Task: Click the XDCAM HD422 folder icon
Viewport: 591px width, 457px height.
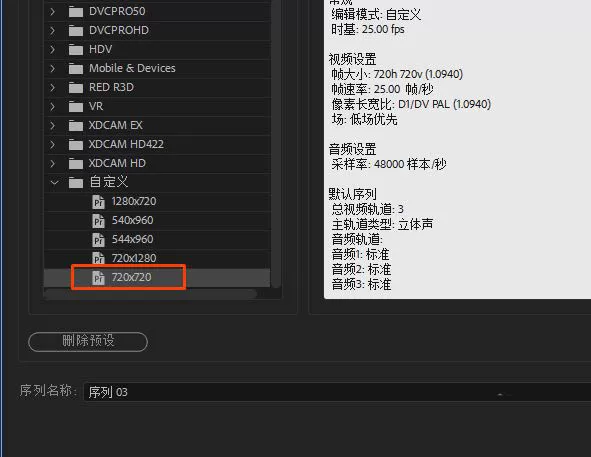Action: (x=76, y=145)
